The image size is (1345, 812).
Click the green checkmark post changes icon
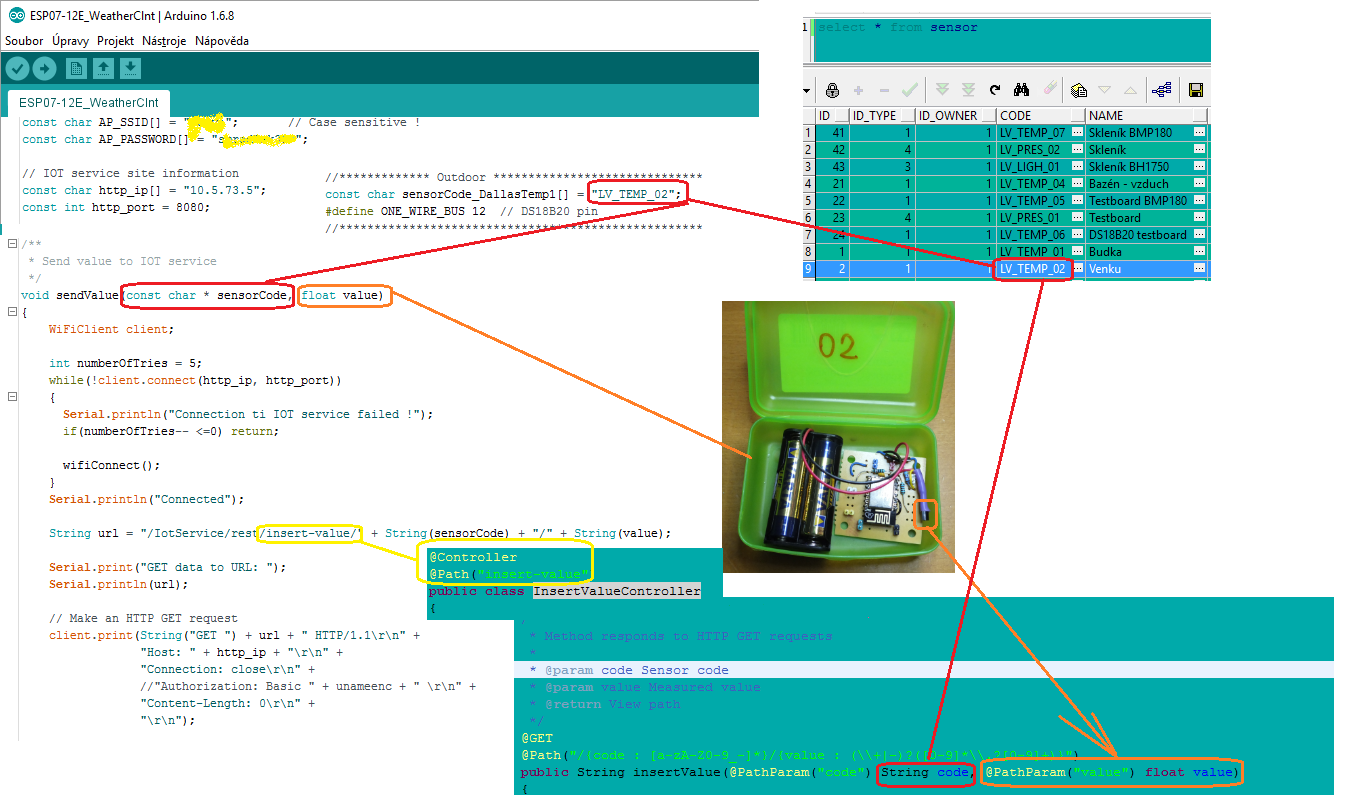pyautogui.click(x=910, y=90)
